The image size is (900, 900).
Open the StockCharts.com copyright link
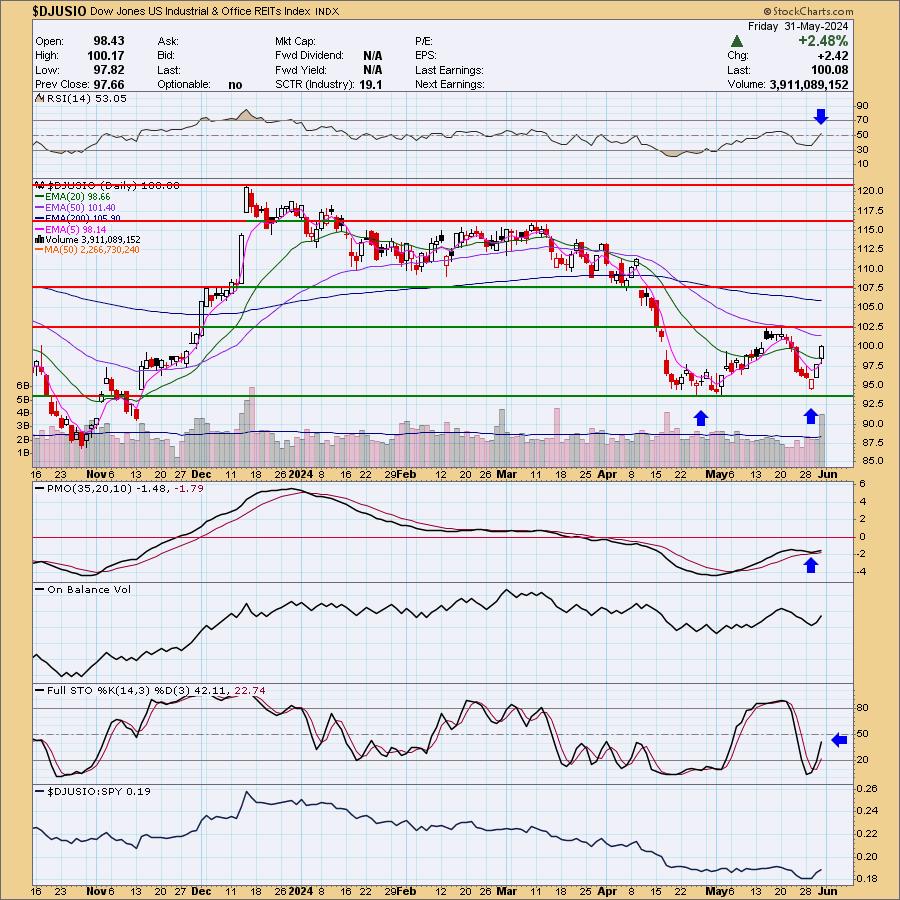(808, 11)
